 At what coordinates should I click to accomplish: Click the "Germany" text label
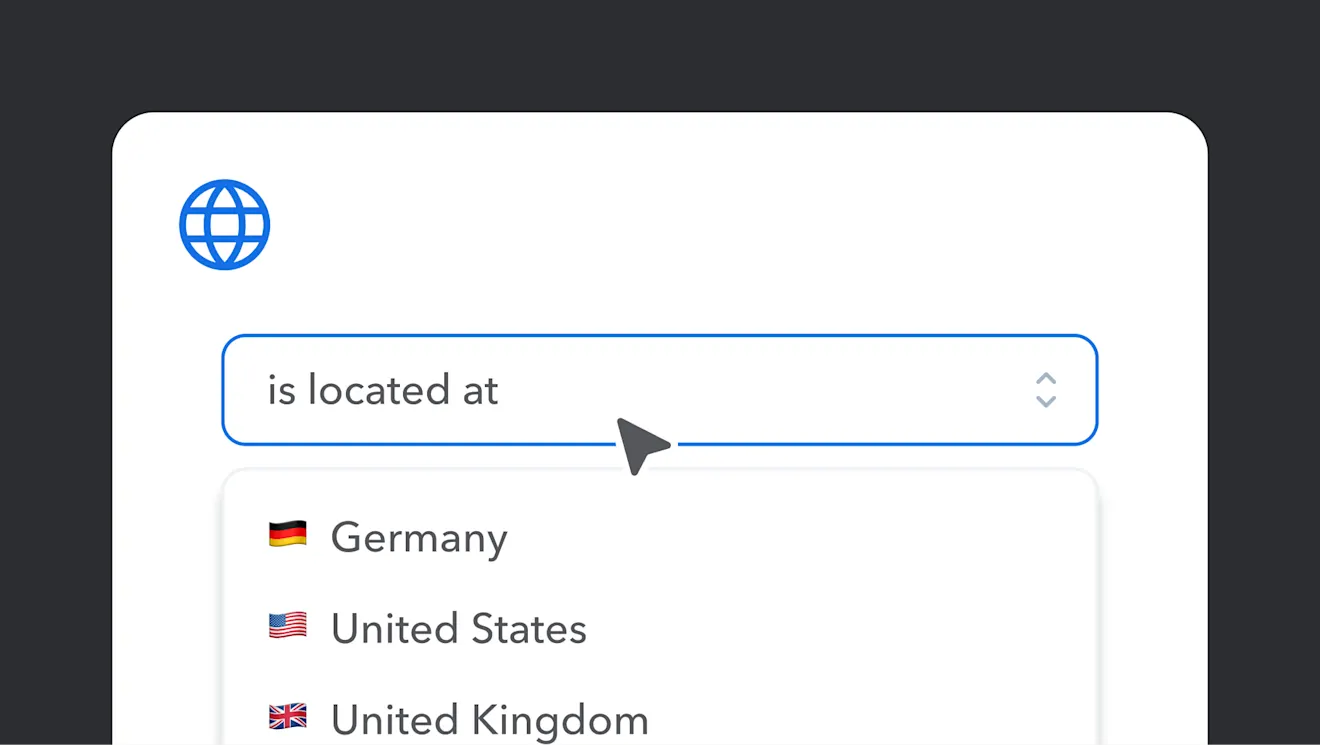(420, 538)
